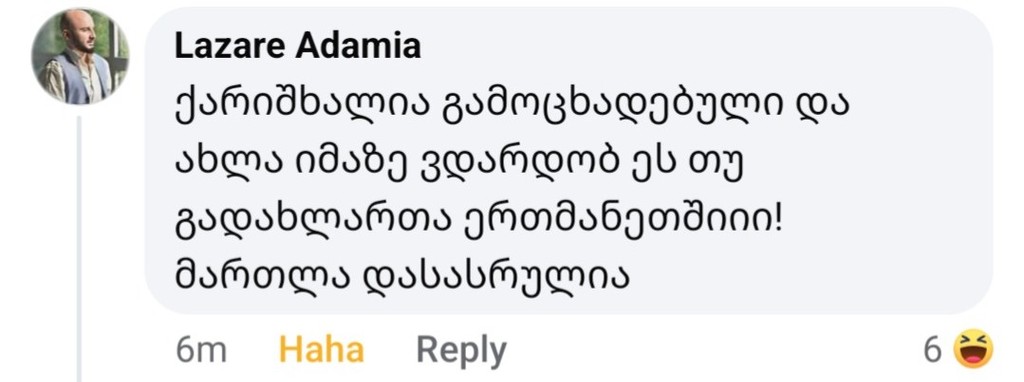
Task: Toggle the Haha reaction on this comment
Action: [321, 350]
